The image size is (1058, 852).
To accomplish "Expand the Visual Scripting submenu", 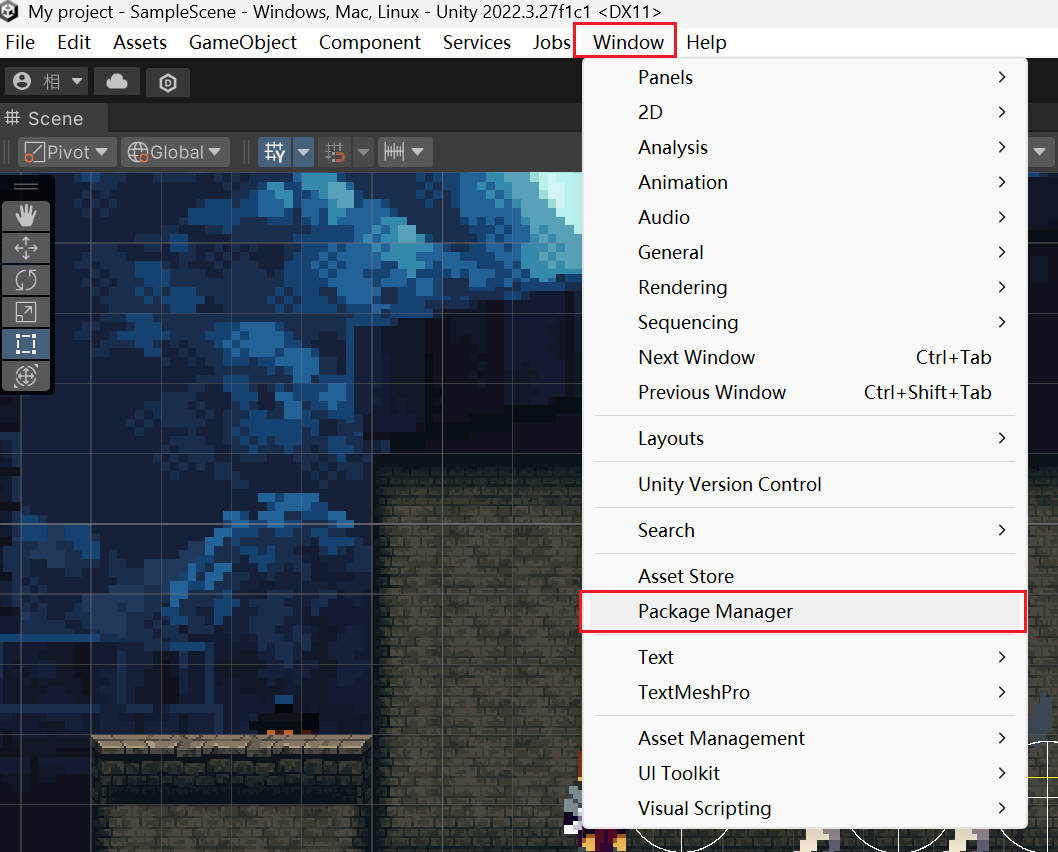I will click(804, 808).
